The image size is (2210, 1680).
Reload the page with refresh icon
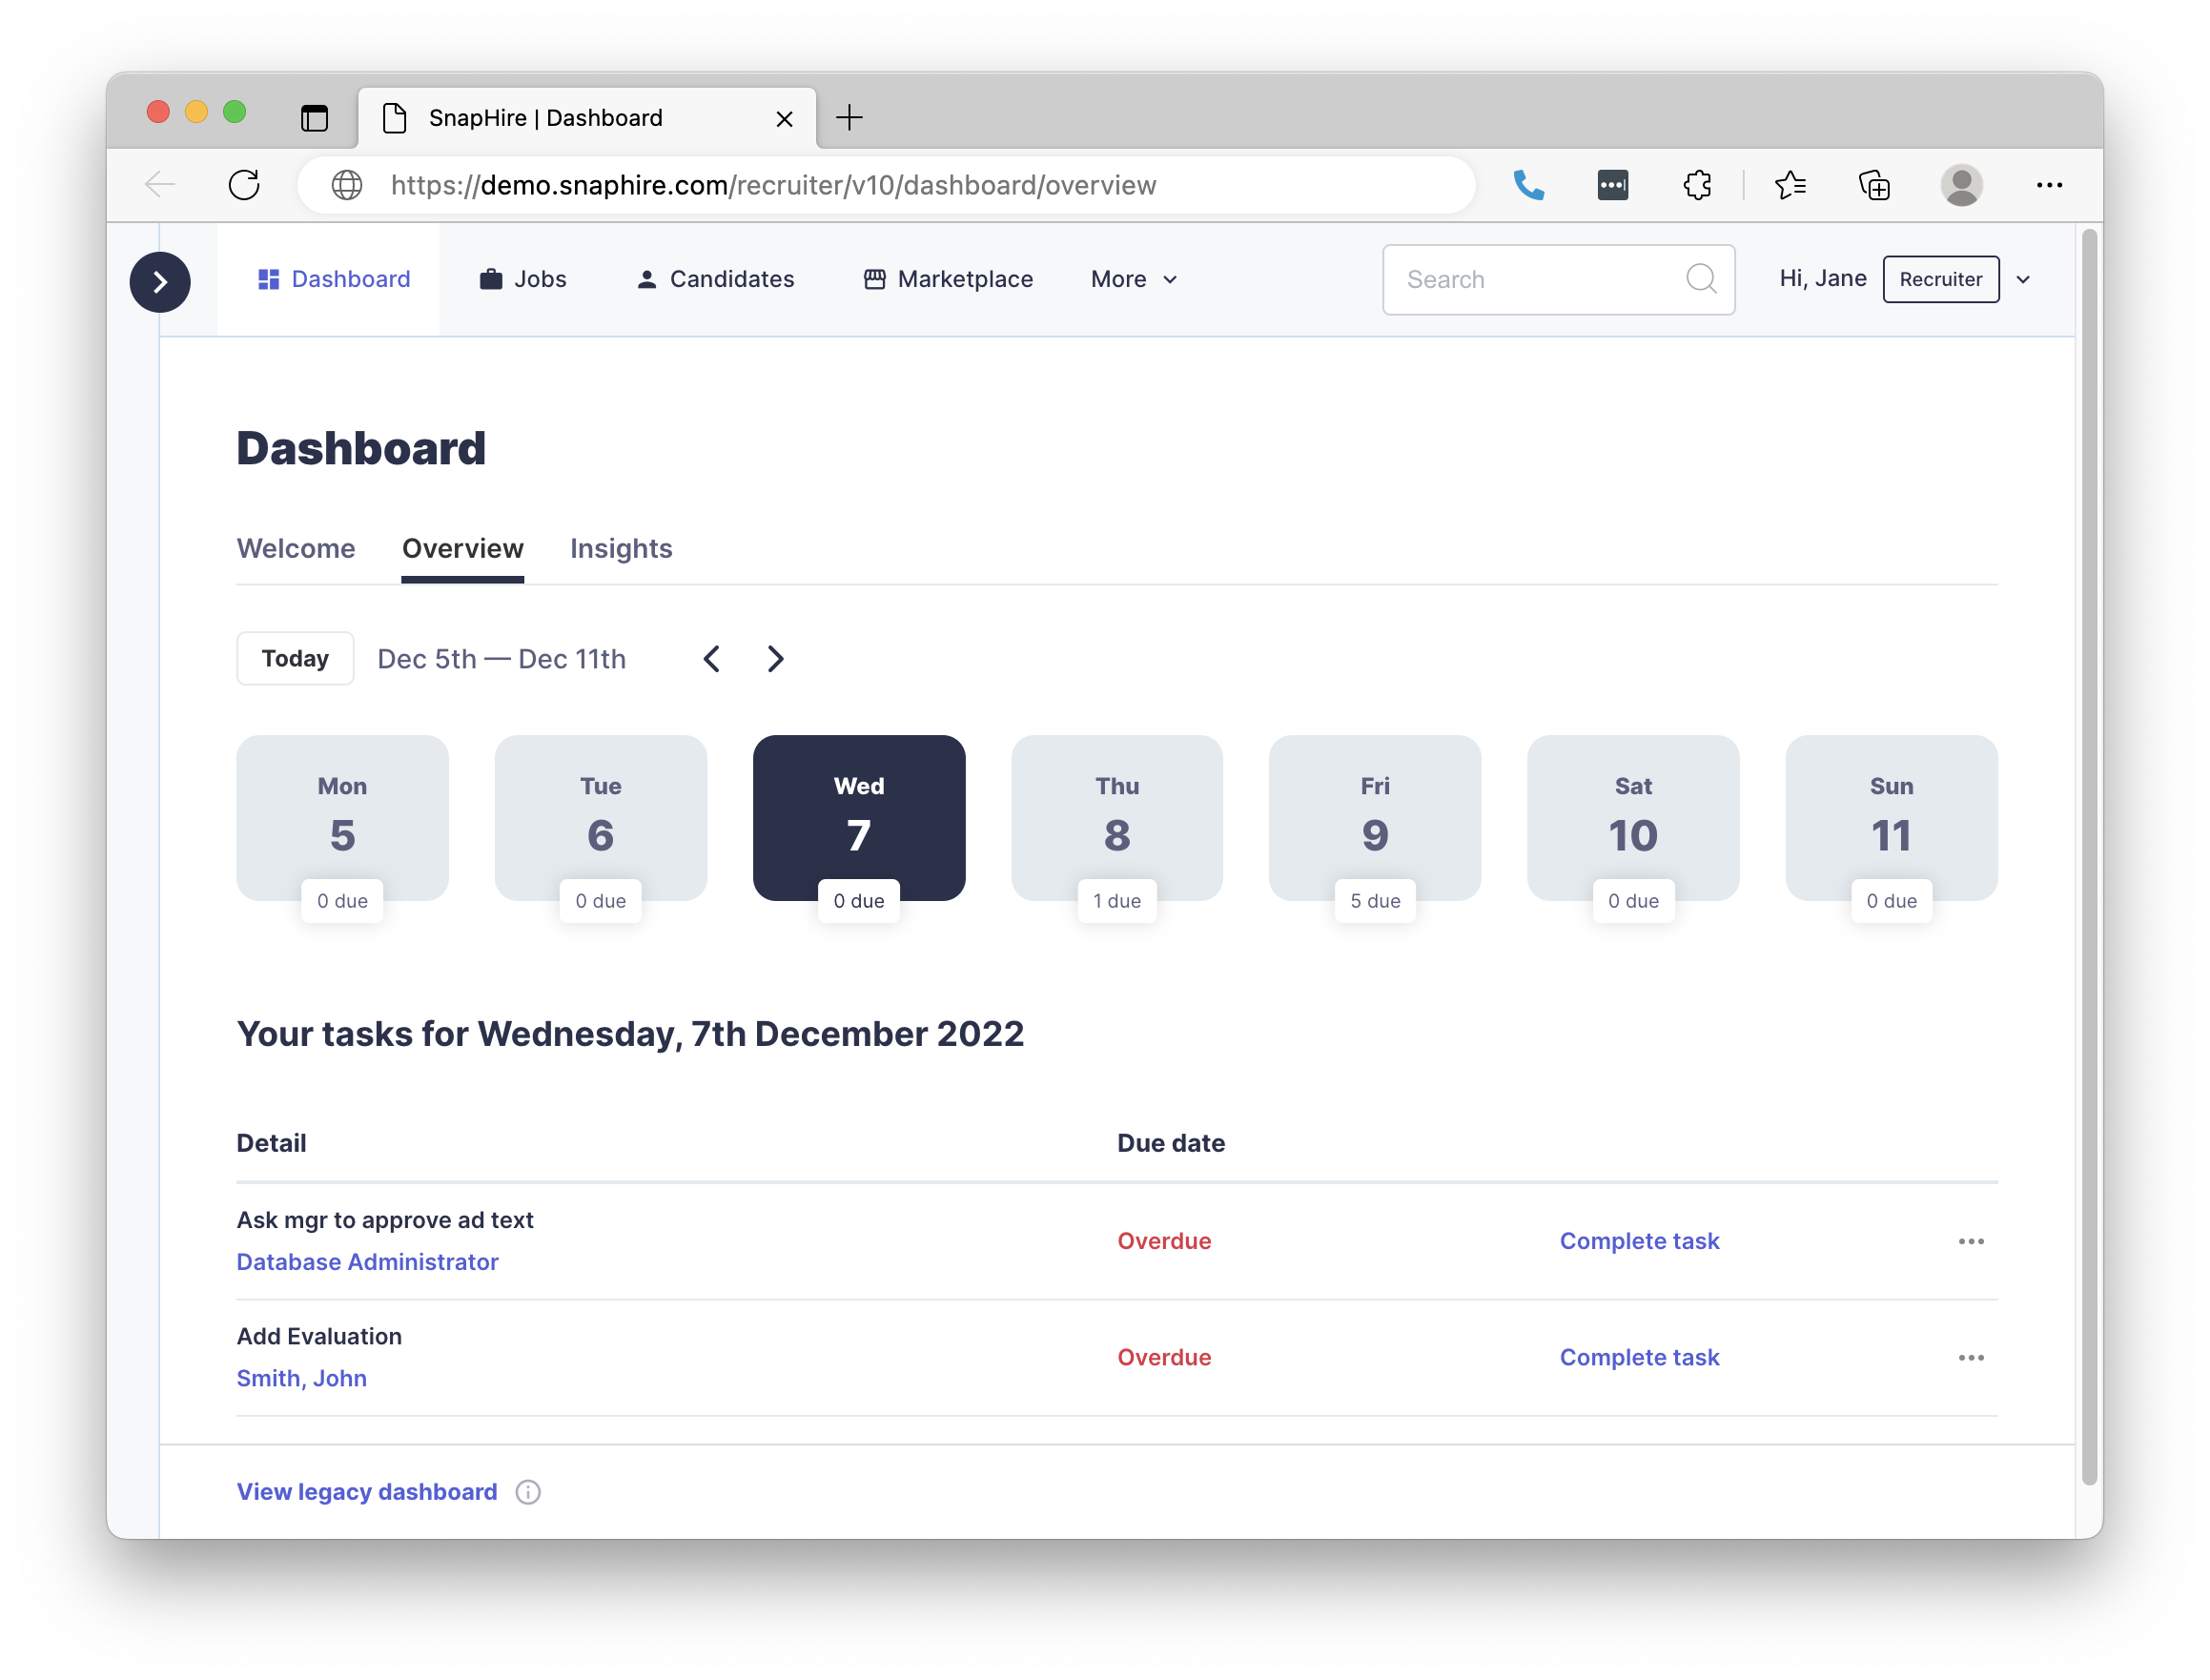coord(244,185)
